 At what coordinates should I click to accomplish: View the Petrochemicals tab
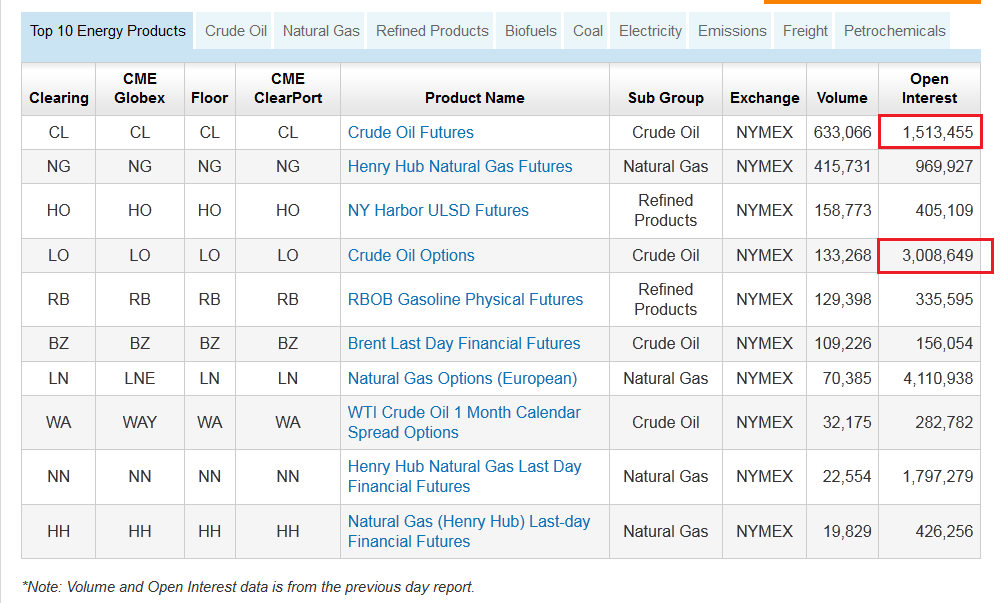pyautogui.click(x=894, y=31)
